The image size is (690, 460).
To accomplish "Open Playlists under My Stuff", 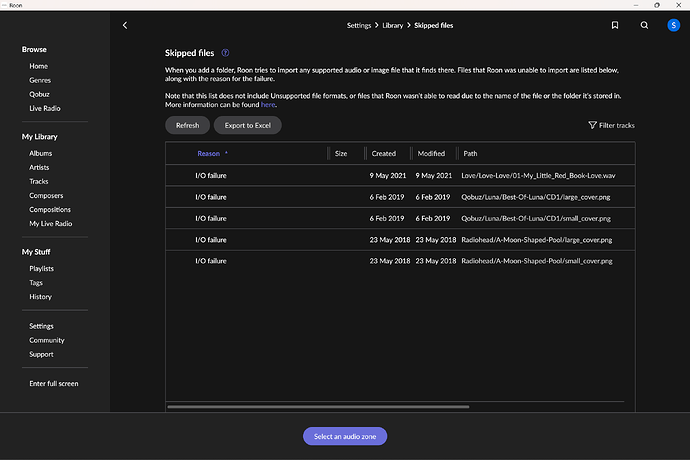I will pos(42,269).
